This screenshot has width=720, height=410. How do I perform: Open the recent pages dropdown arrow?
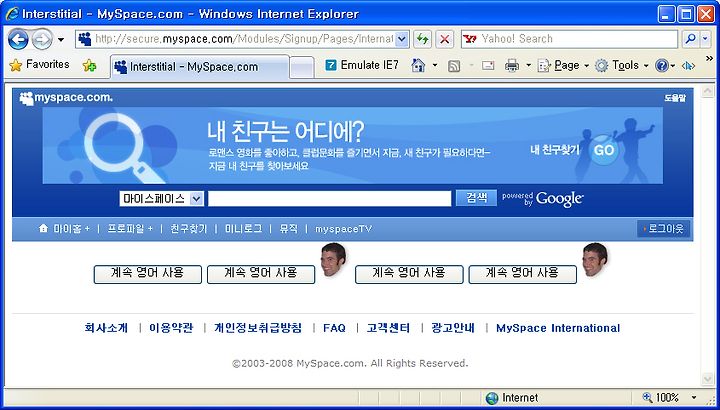(x=61, y=40)
